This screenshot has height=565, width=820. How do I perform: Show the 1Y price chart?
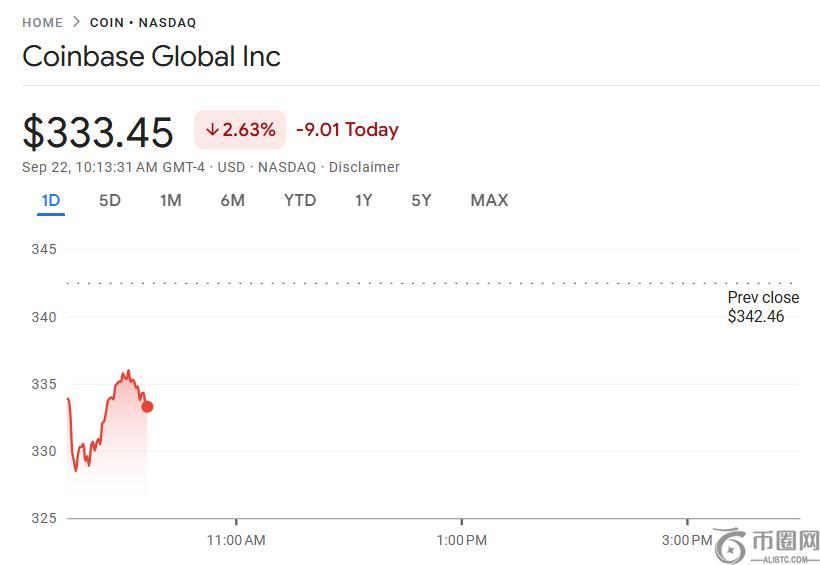click(x=363, y=200)
